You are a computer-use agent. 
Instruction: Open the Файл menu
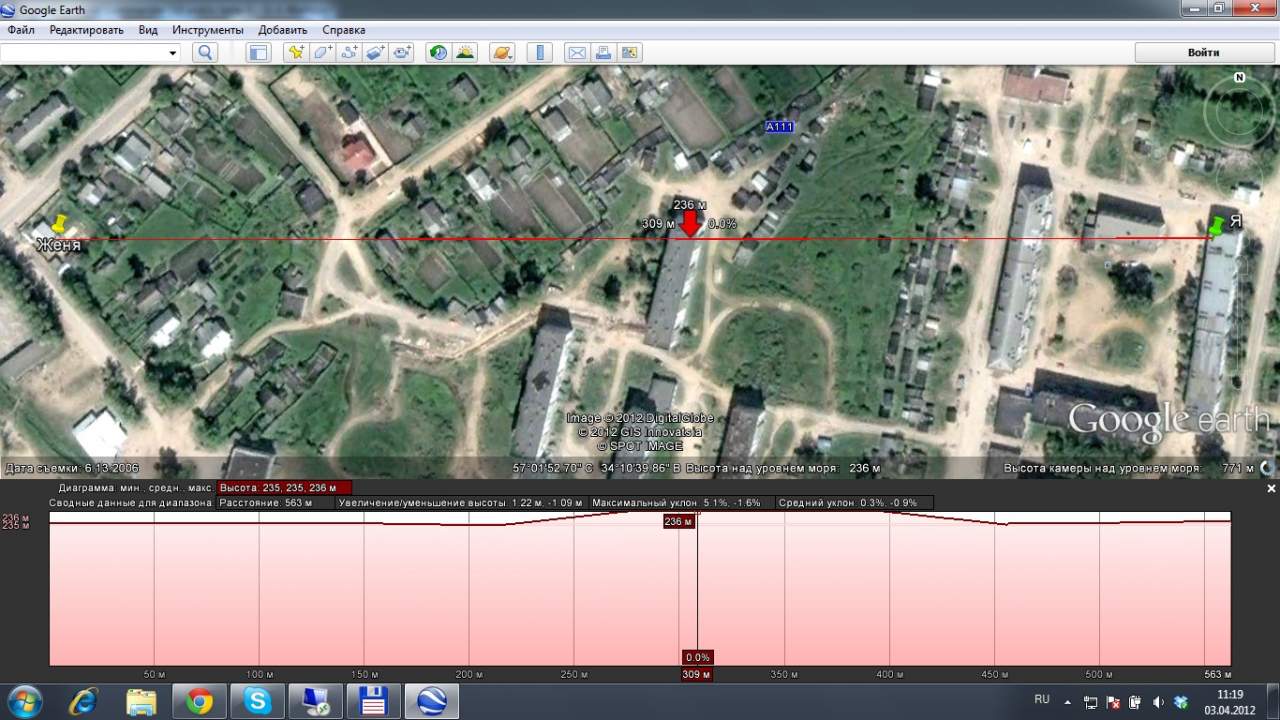click(20, 30)
